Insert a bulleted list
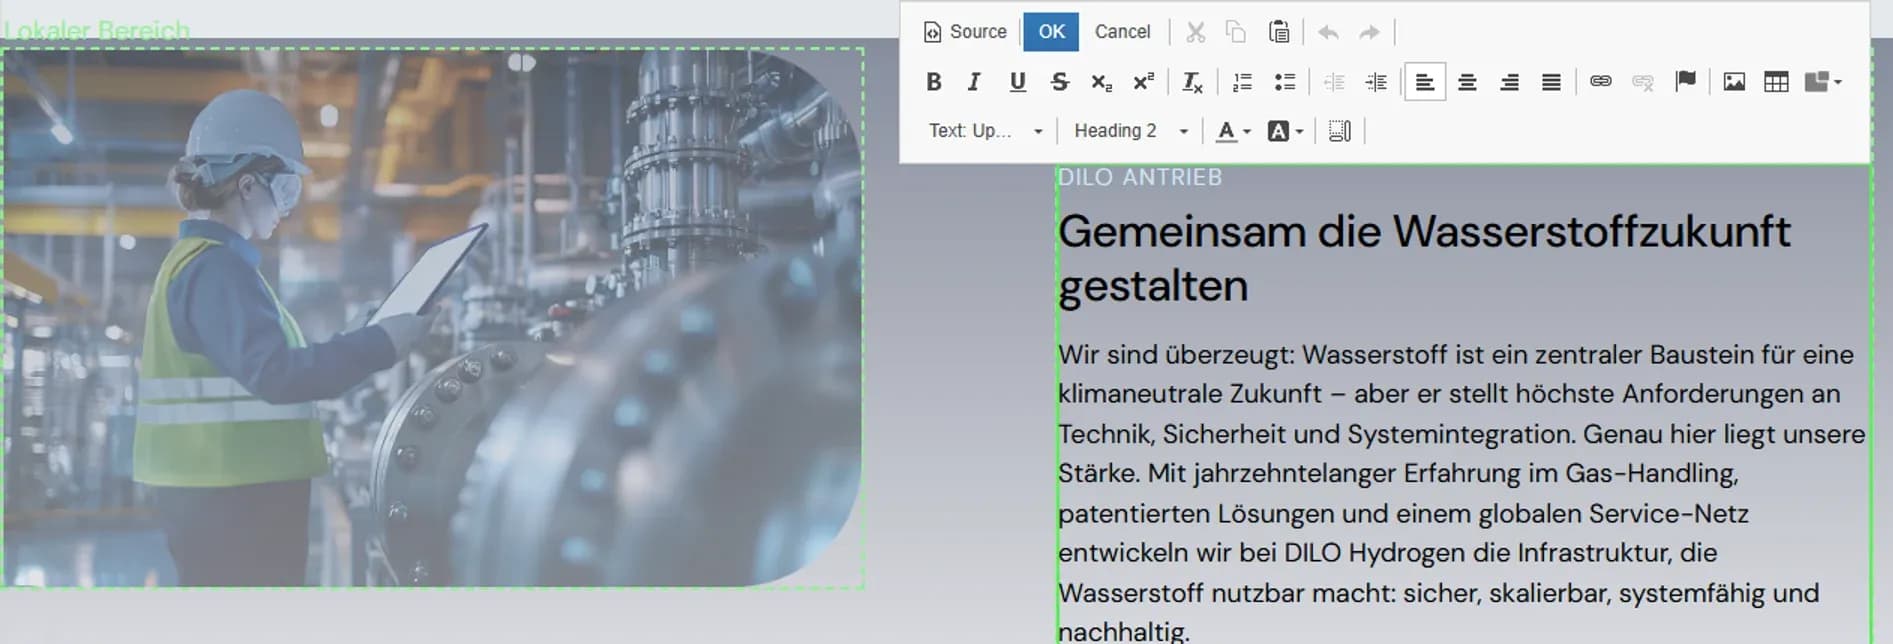 coord(1284,82)
